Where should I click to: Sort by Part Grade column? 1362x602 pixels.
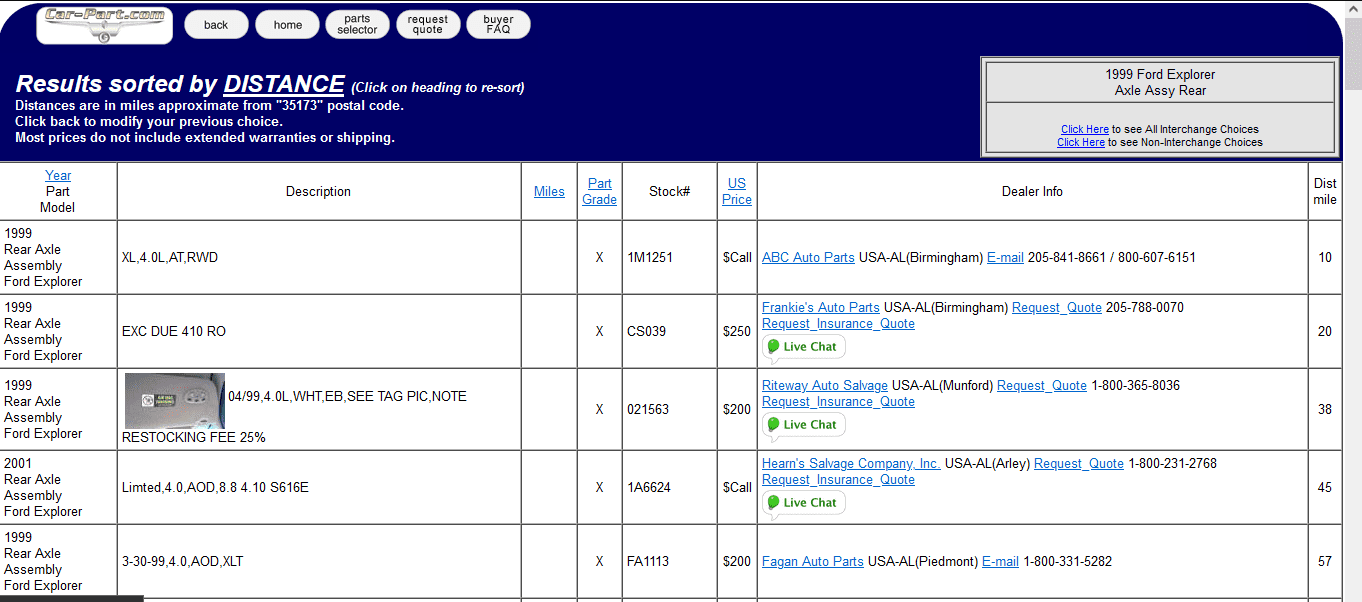tap(599, 191)
